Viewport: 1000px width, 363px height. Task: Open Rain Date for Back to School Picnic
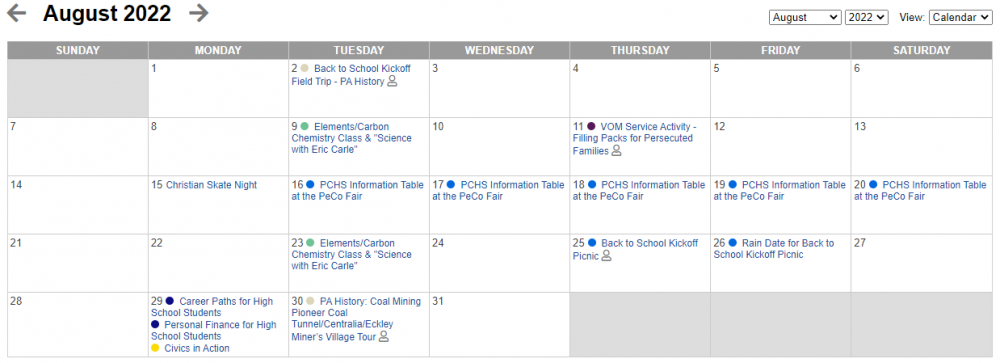[774, 249]
